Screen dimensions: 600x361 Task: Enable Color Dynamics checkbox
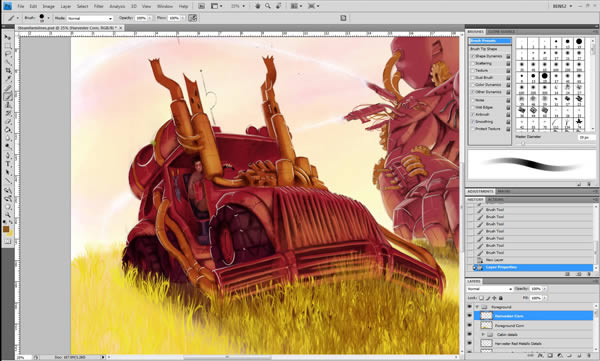[x=473, y=85]
